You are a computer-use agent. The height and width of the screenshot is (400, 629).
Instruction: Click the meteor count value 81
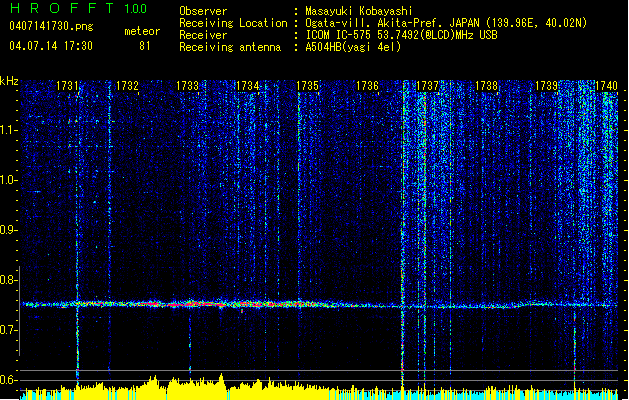coord(145,46)
